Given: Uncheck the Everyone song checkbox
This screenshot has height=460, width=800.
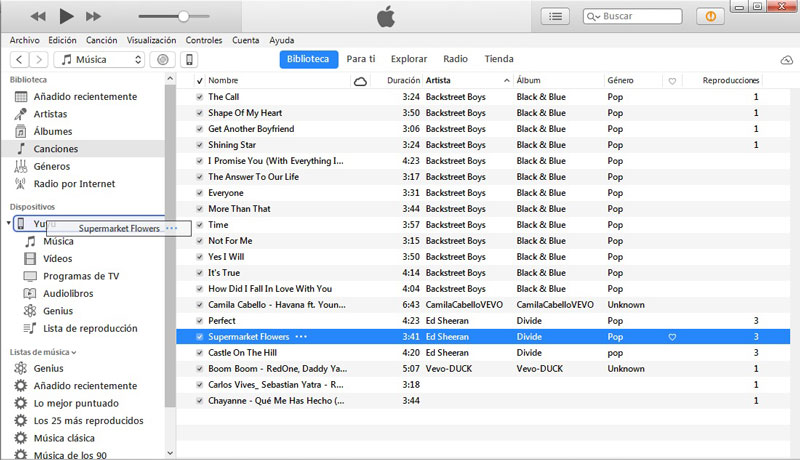Looking at the screenshot, I should [x=199, y=193].
